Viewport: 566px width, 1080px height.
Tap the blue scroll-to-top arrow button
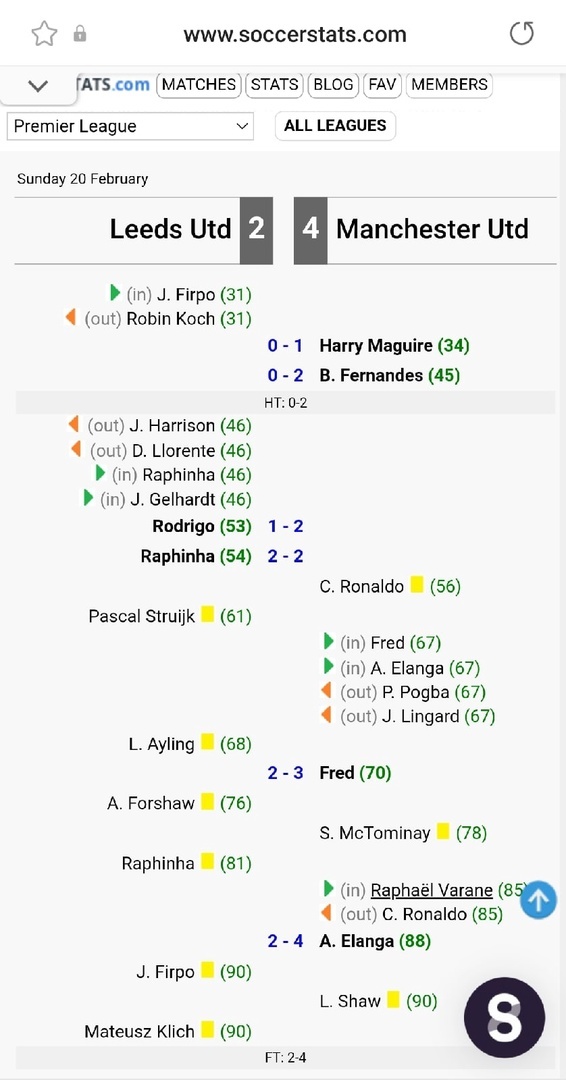[538, 900]
